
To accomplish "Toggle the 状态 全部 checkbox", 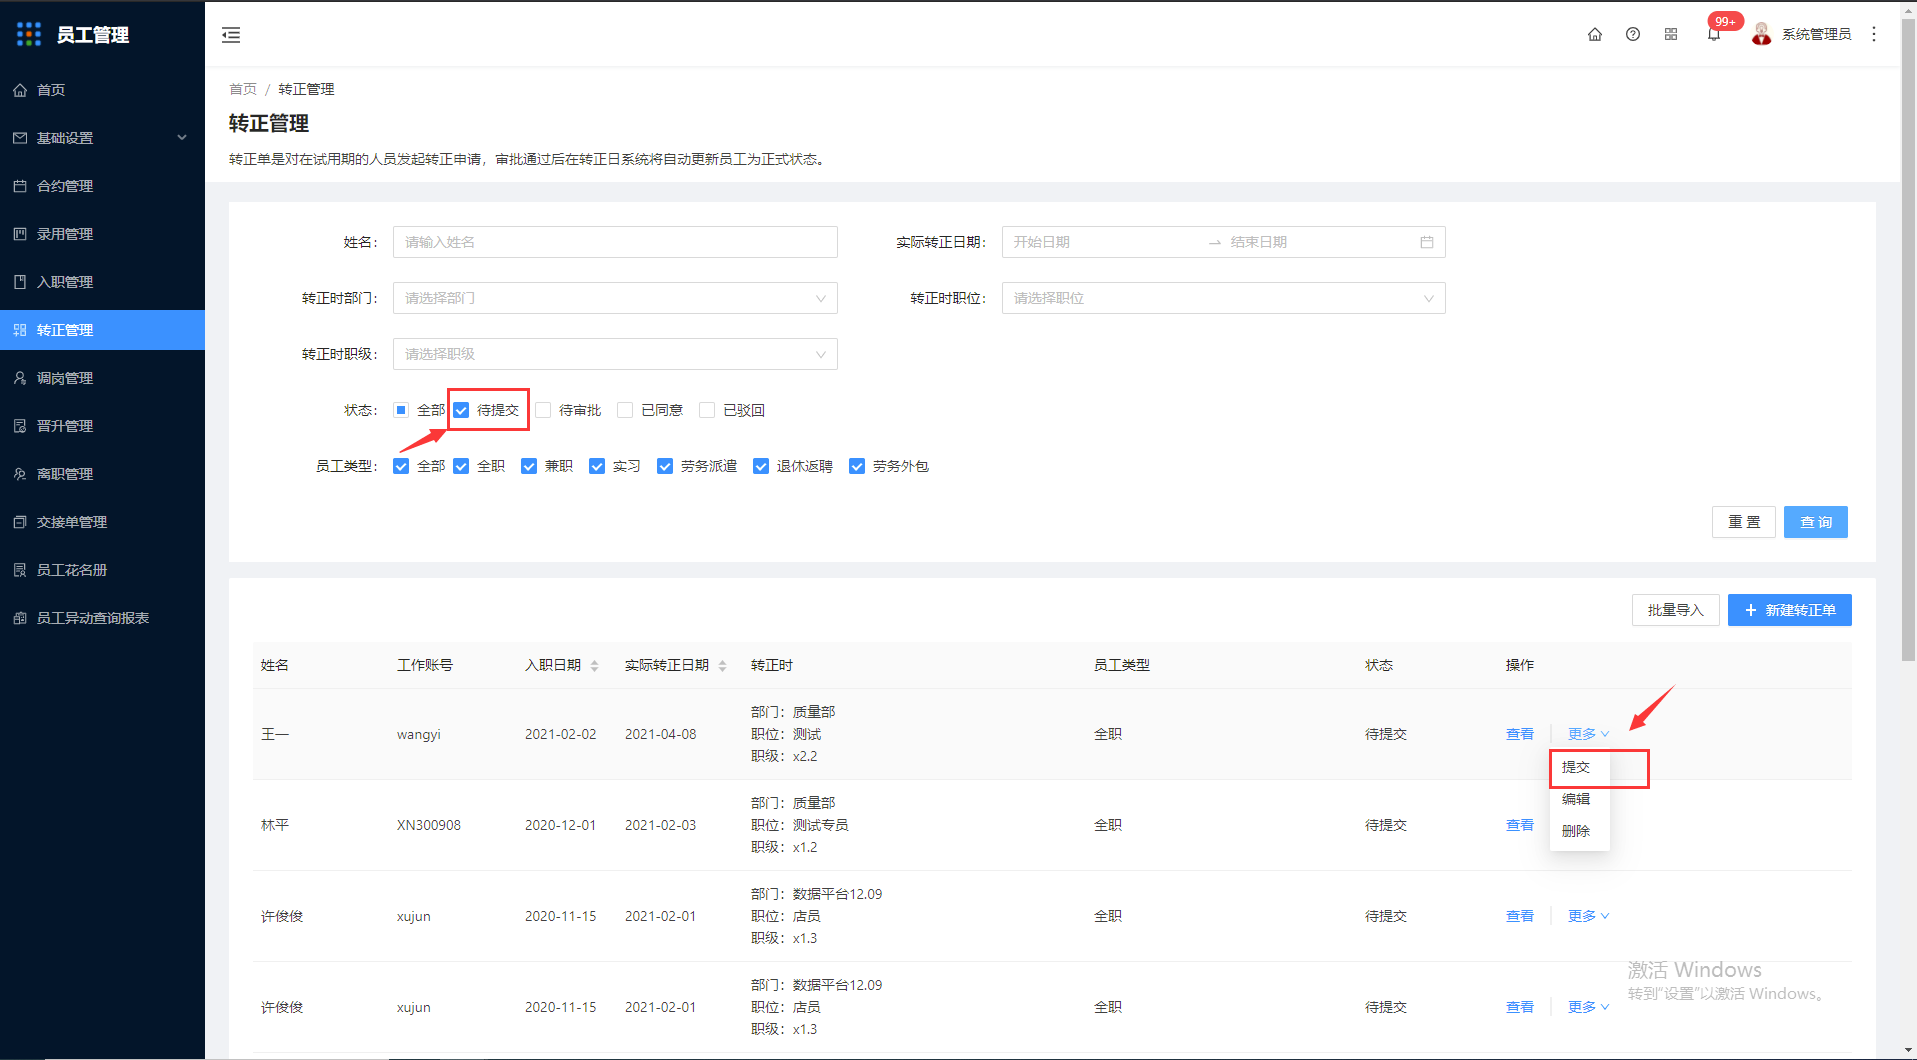I will (x=401, y=410).
